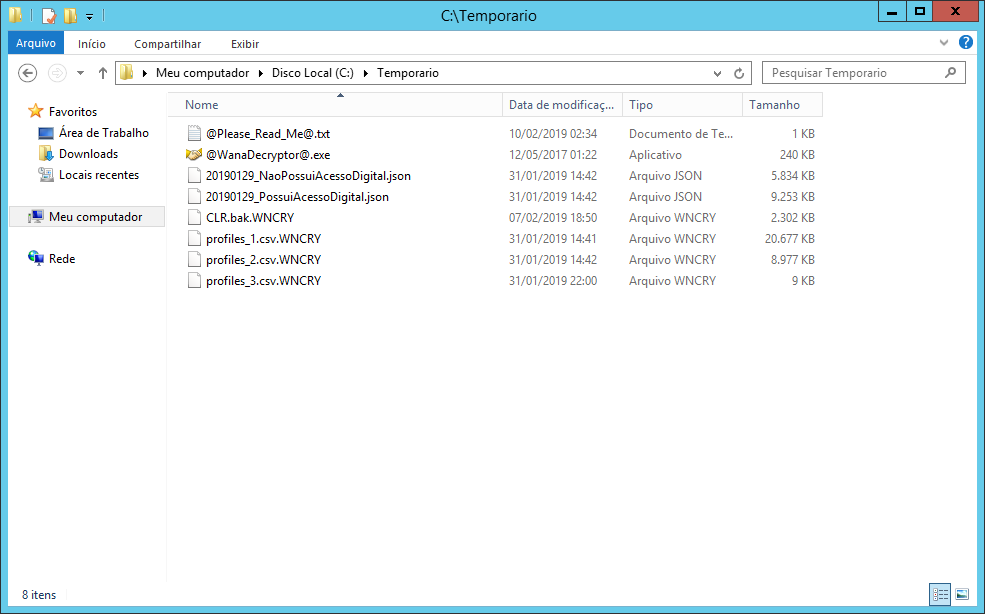Refresh the Temporario folder view
985x614 pixels.
739,73
